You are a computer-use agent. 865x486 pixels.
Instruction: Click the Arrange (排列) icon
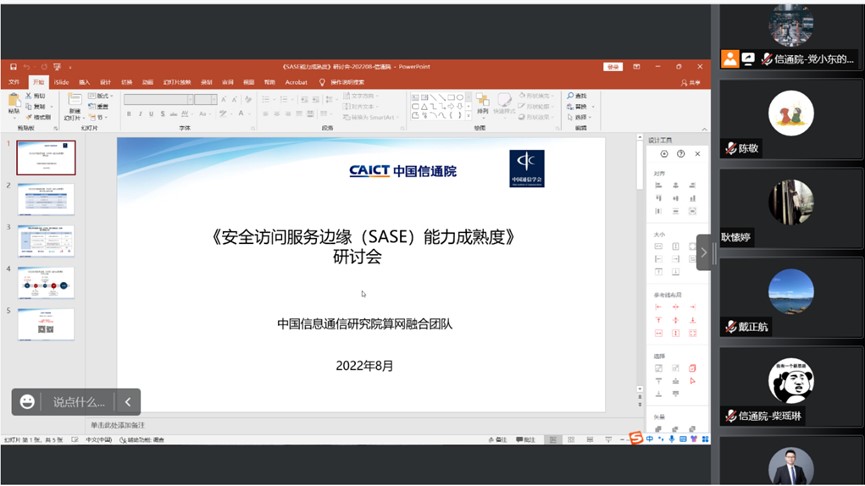click(483, 100)
